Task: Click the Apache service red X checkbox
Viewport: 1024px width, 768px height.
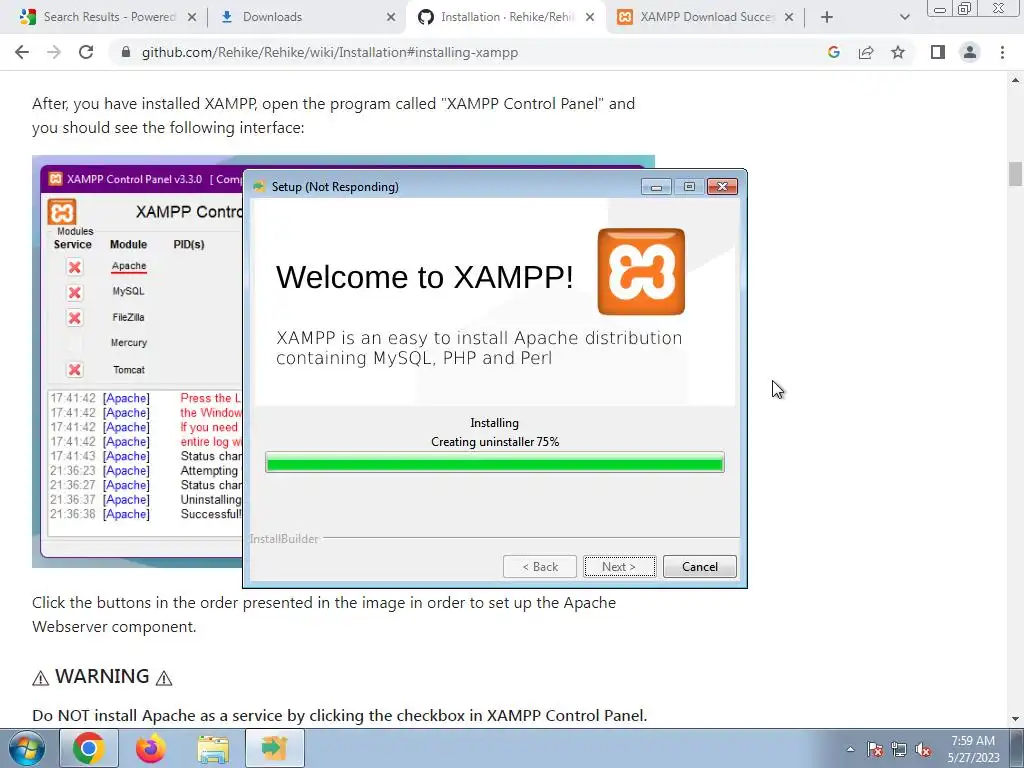Action: click(x=74, y=267)
